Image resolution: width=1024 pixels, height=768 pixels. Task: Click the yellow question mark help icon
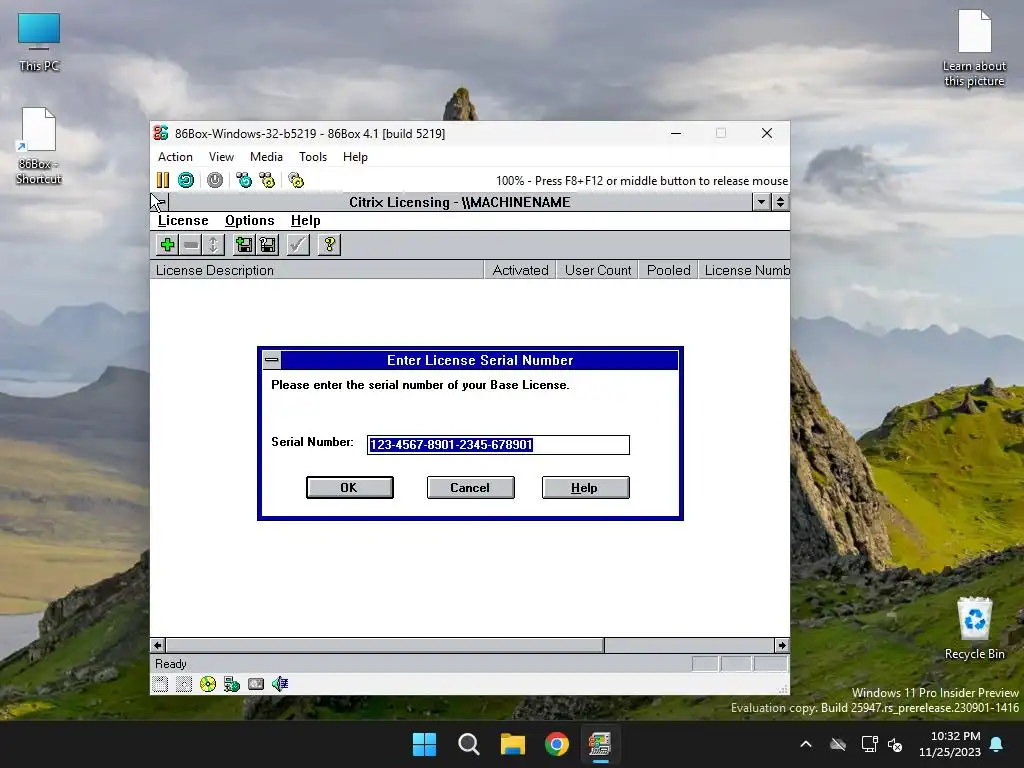(x=329, y=245)
